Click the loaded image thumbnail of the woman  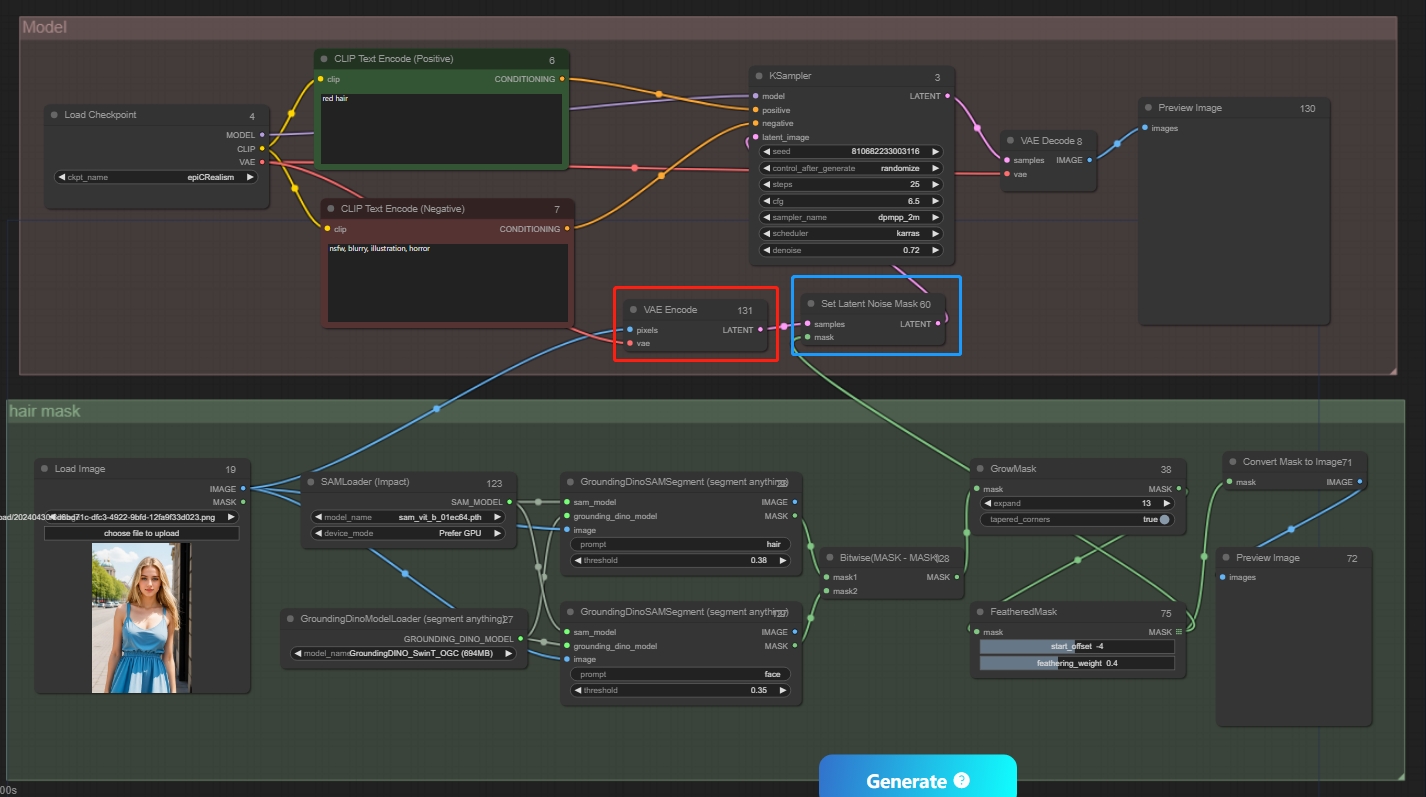click(x=141, y=618)
